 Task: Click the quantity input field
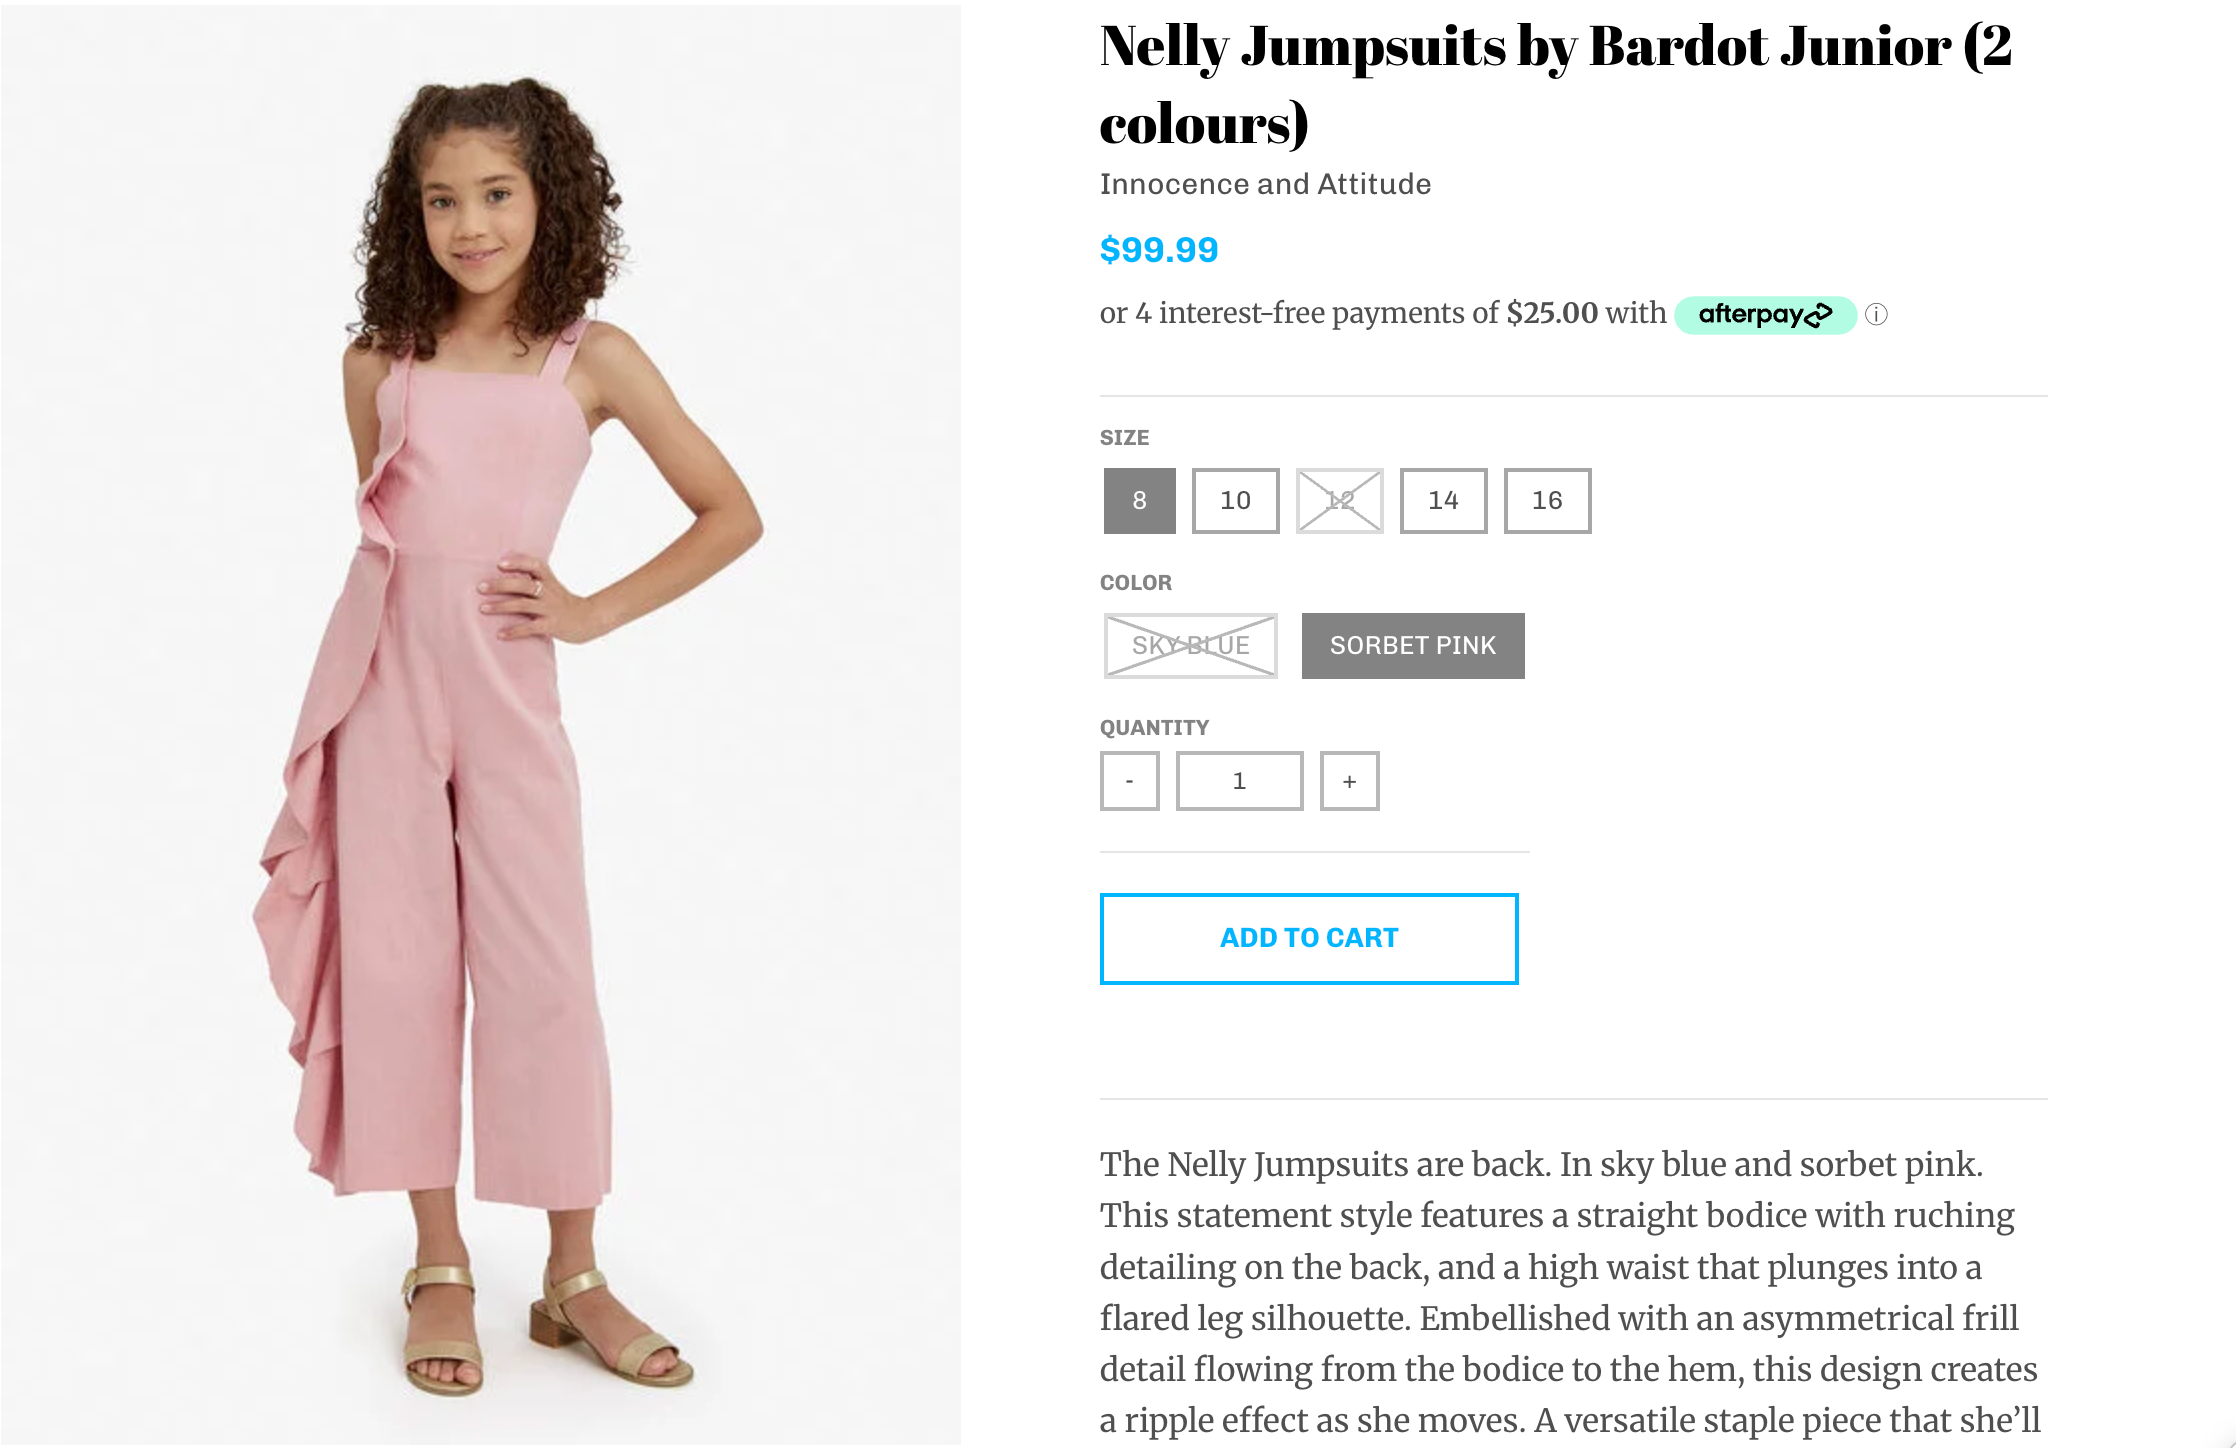[1239, 781]
